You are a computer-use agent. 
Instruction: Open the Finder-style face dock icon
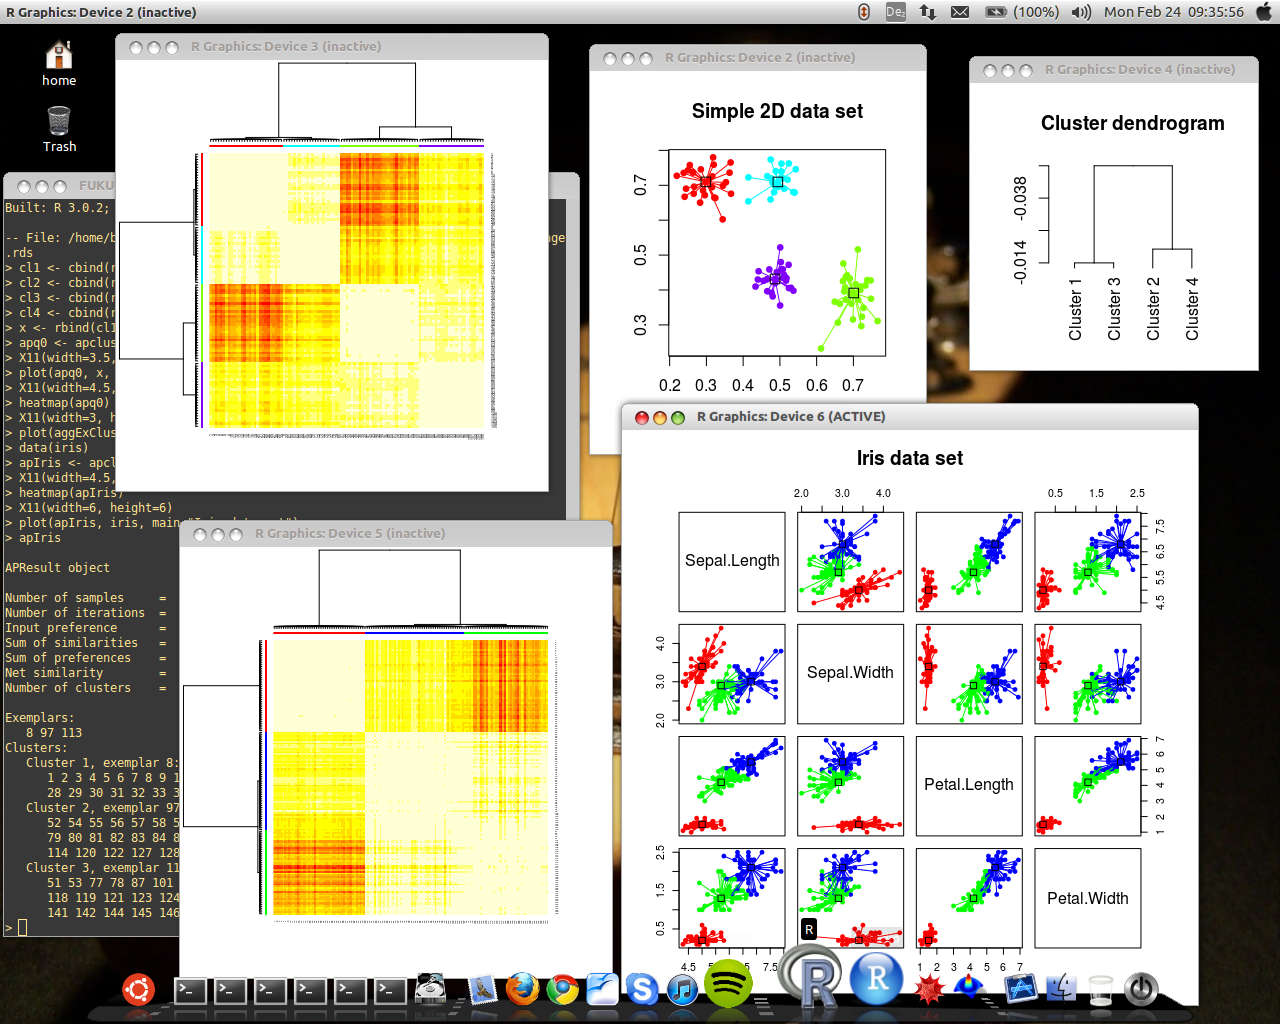click(x=1060, y=989)
